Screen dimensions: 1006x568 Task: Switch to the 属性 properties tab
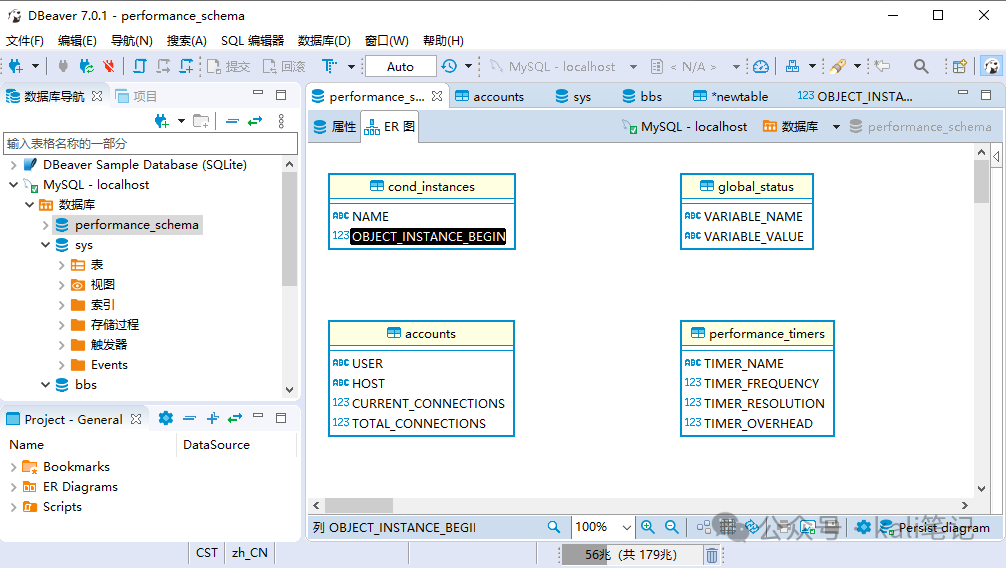pos(334,126)
